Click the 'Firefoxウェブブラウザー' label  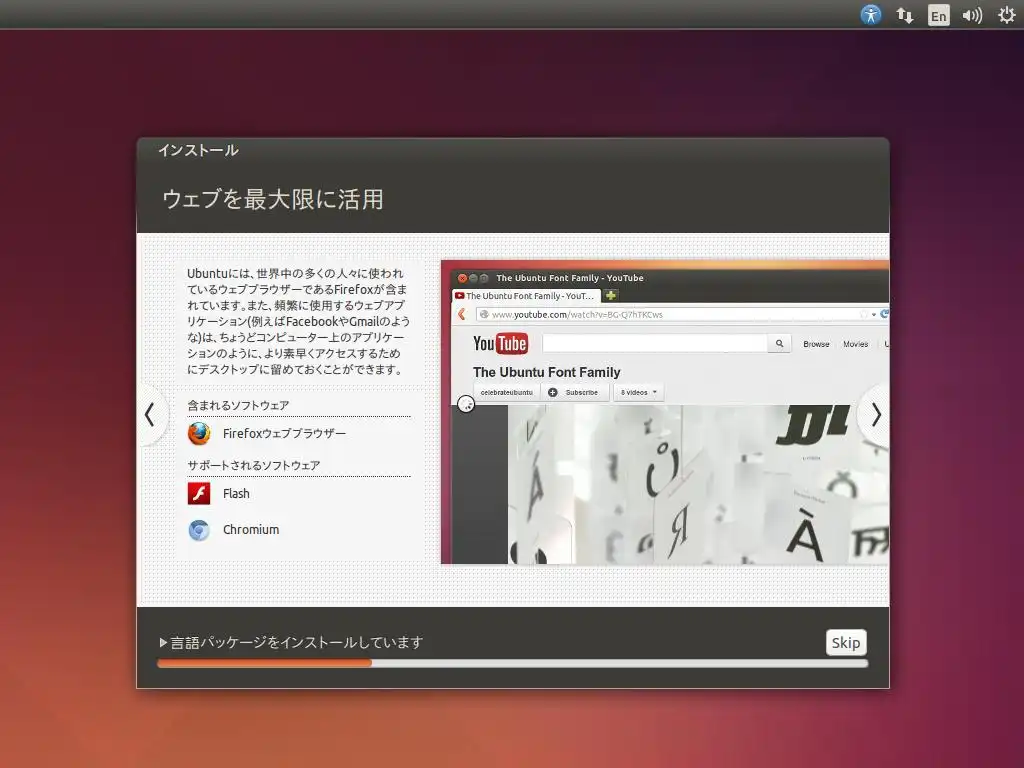[x=284, y=434]
